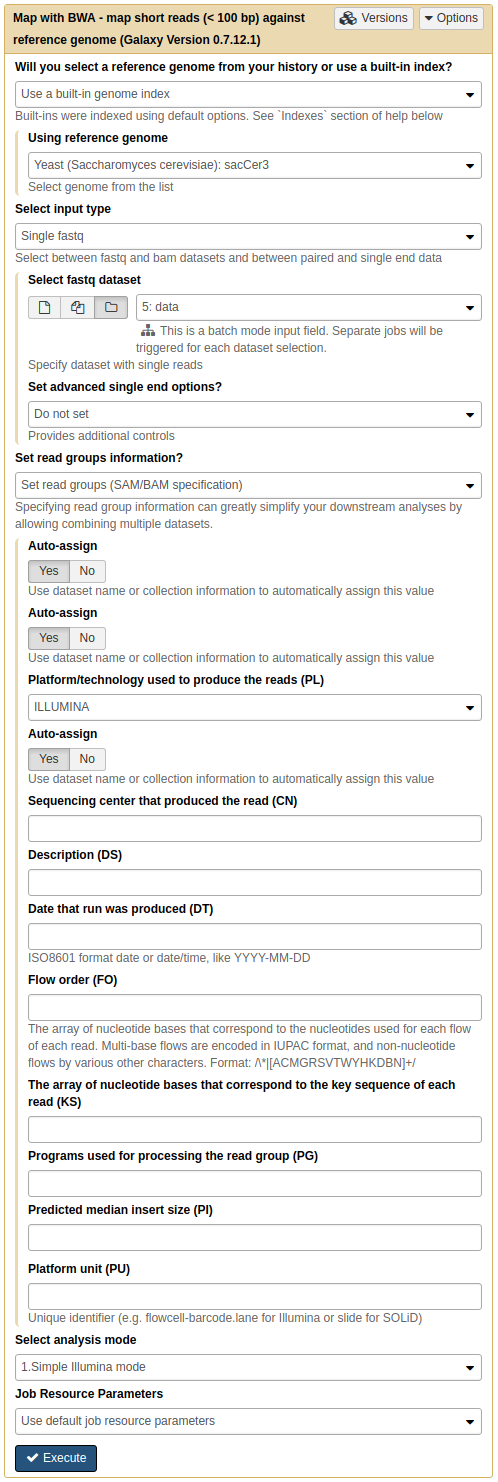This screenshot has width=498, height=1482.
Task: Expand the reference genome source dropdown
Action: [249, 94]
